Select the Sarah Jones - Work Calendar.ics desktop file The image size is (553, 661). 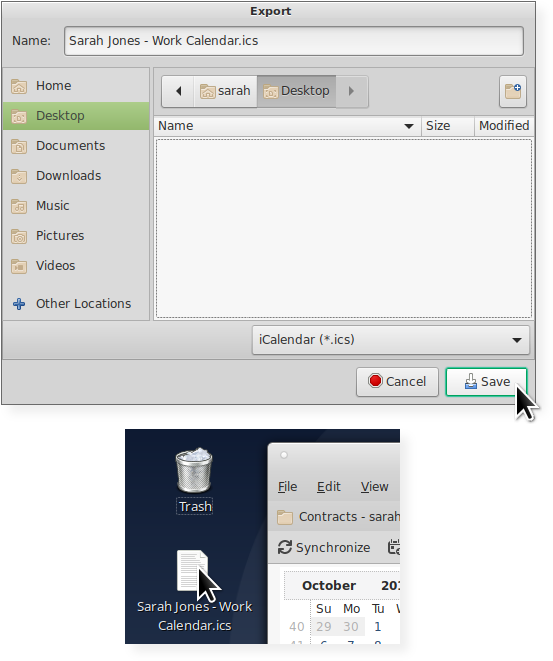tap(194, 591)
